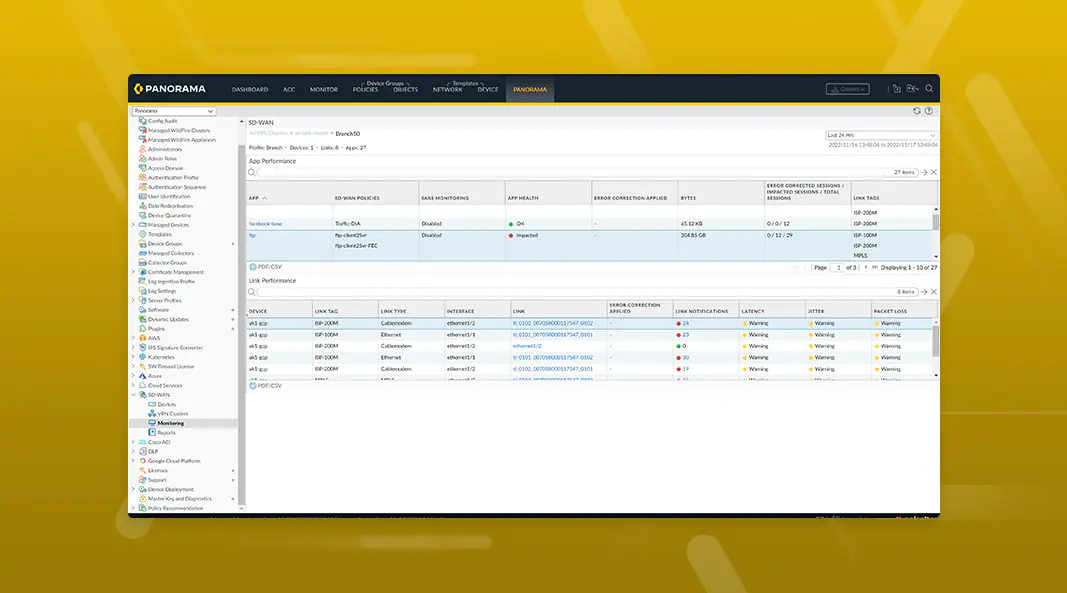Screen dimensions: 1067x593
Task: Expand the Managed Devices tree node
Action: coord(133,225)
